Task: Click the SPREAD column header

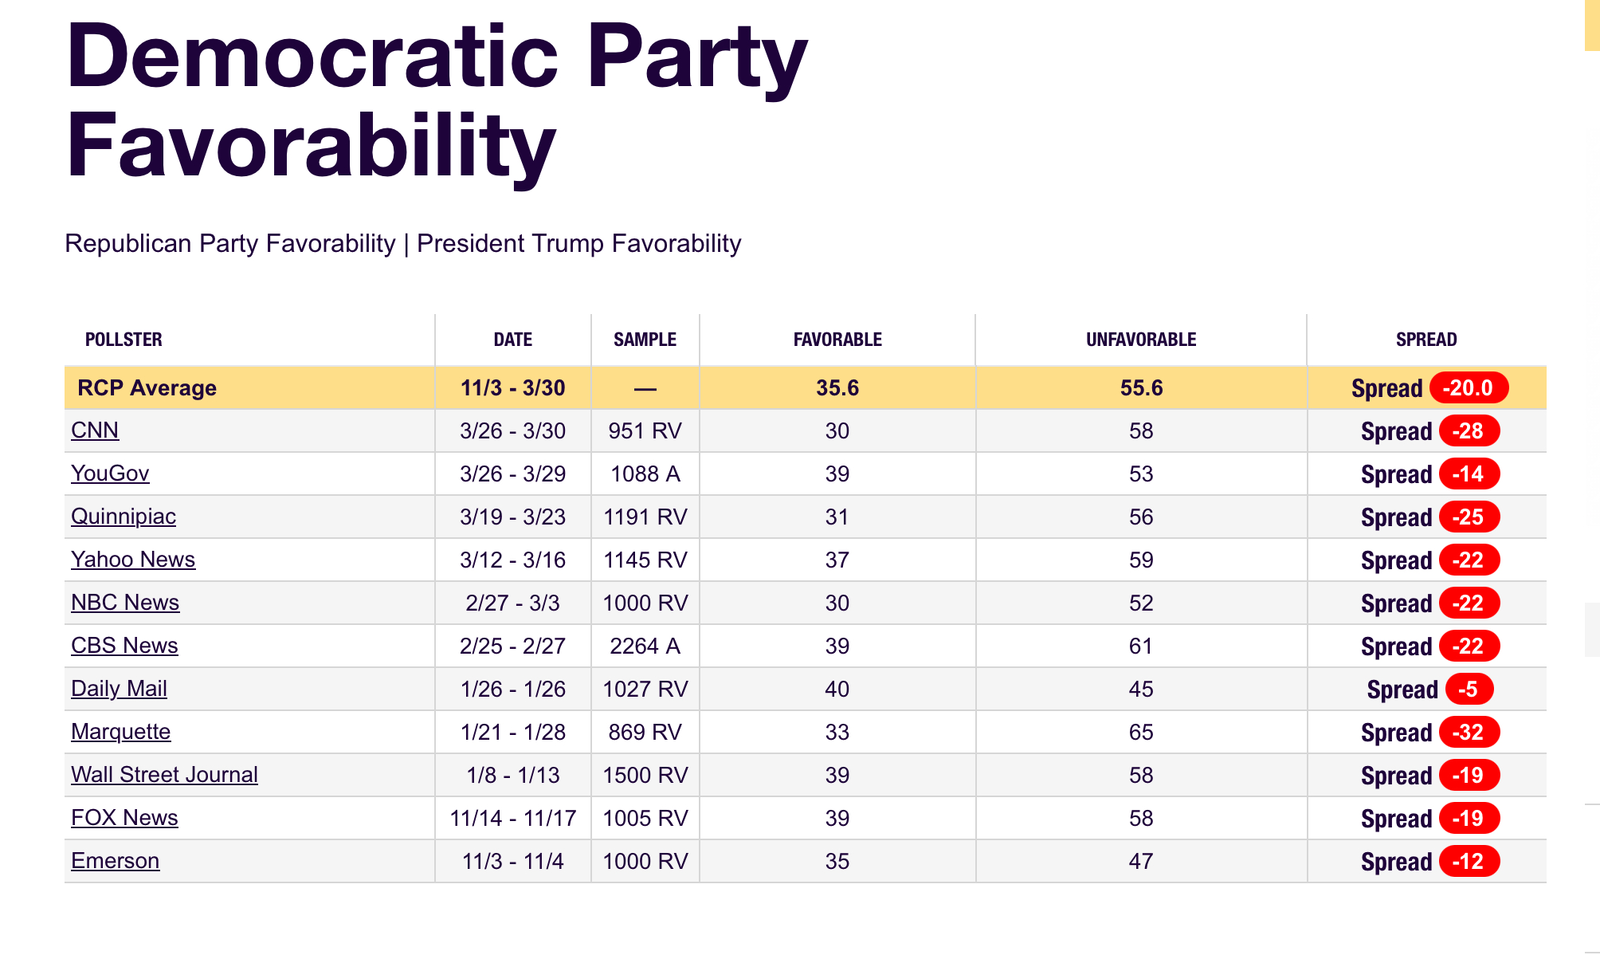Action: [1426, 340]
